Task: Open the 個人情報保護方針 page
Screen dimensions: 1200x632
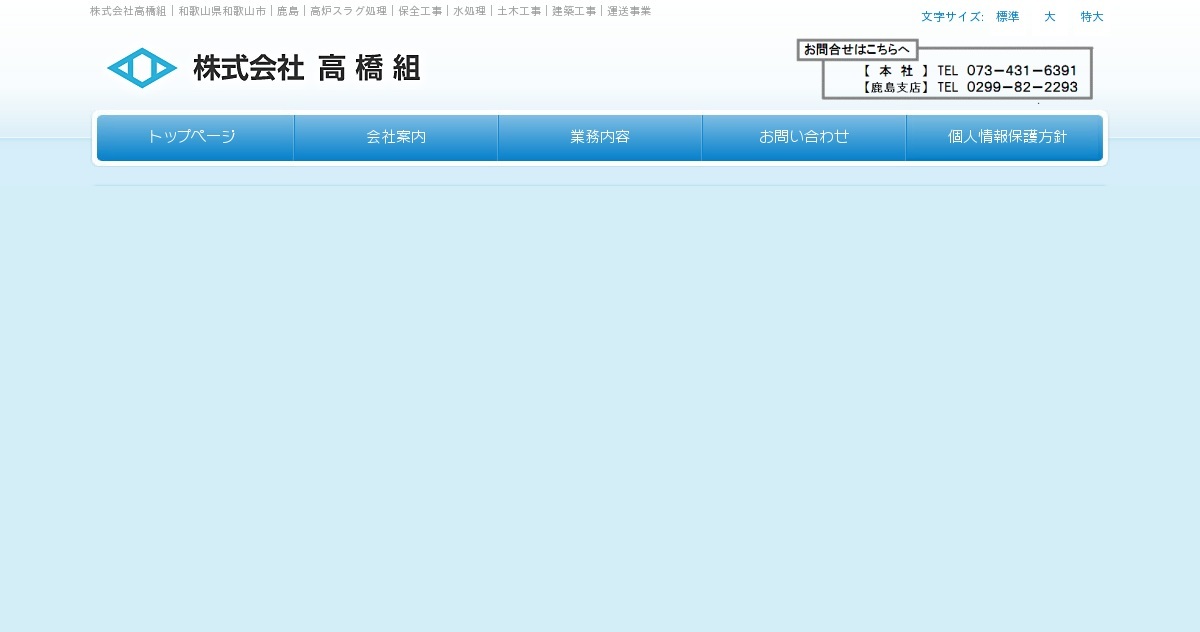Action: [1005, 138]
